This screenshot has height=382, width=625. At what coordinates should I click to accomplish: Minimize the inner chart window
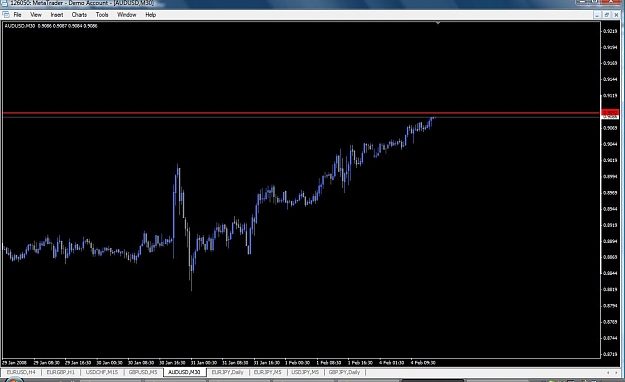pos(597,15)
